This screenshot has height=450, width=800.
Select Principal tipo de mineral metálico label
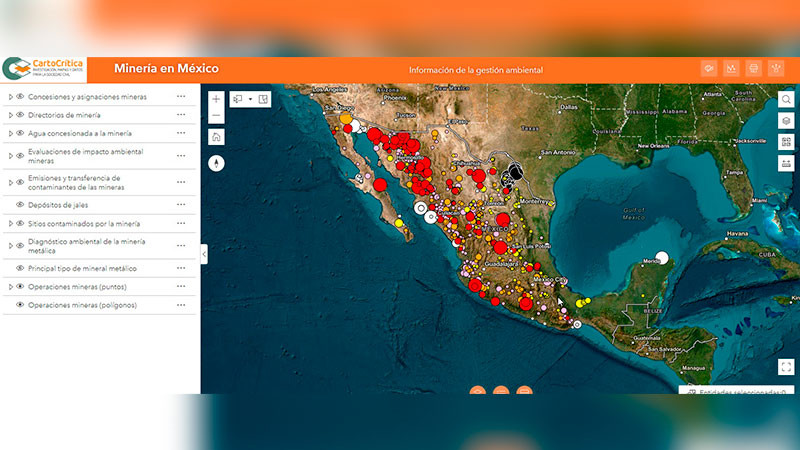(x=82, y=268)
